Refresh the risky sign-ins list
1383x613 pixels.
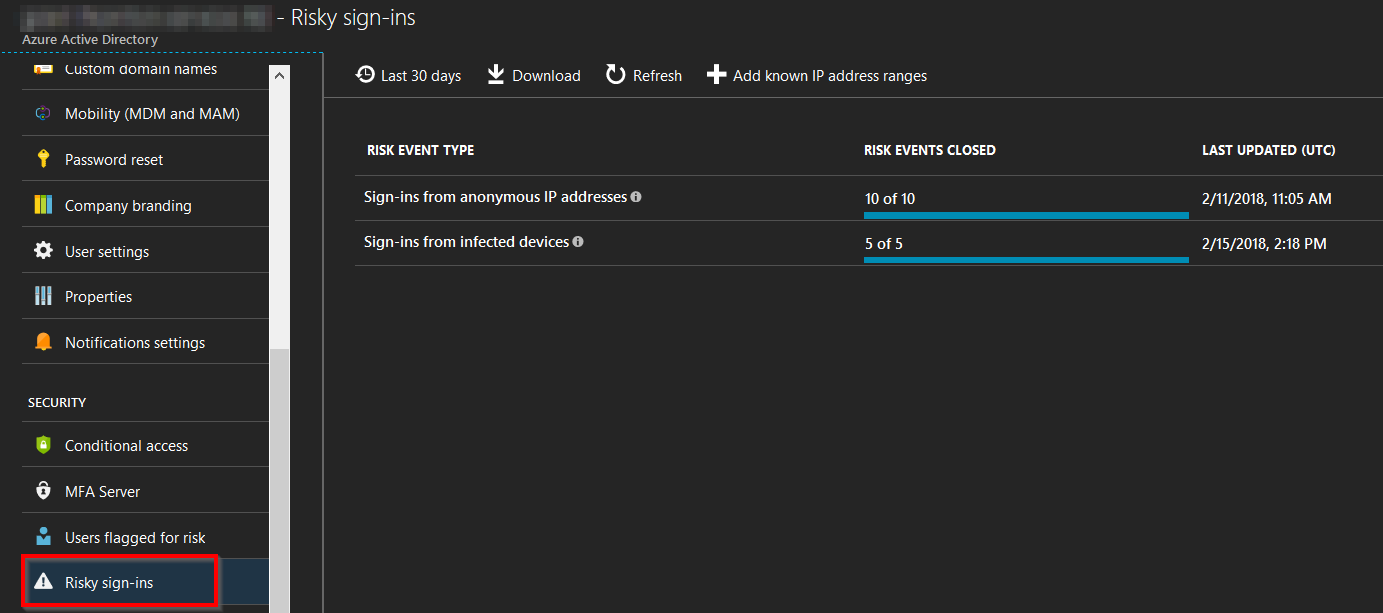point(643,75)
